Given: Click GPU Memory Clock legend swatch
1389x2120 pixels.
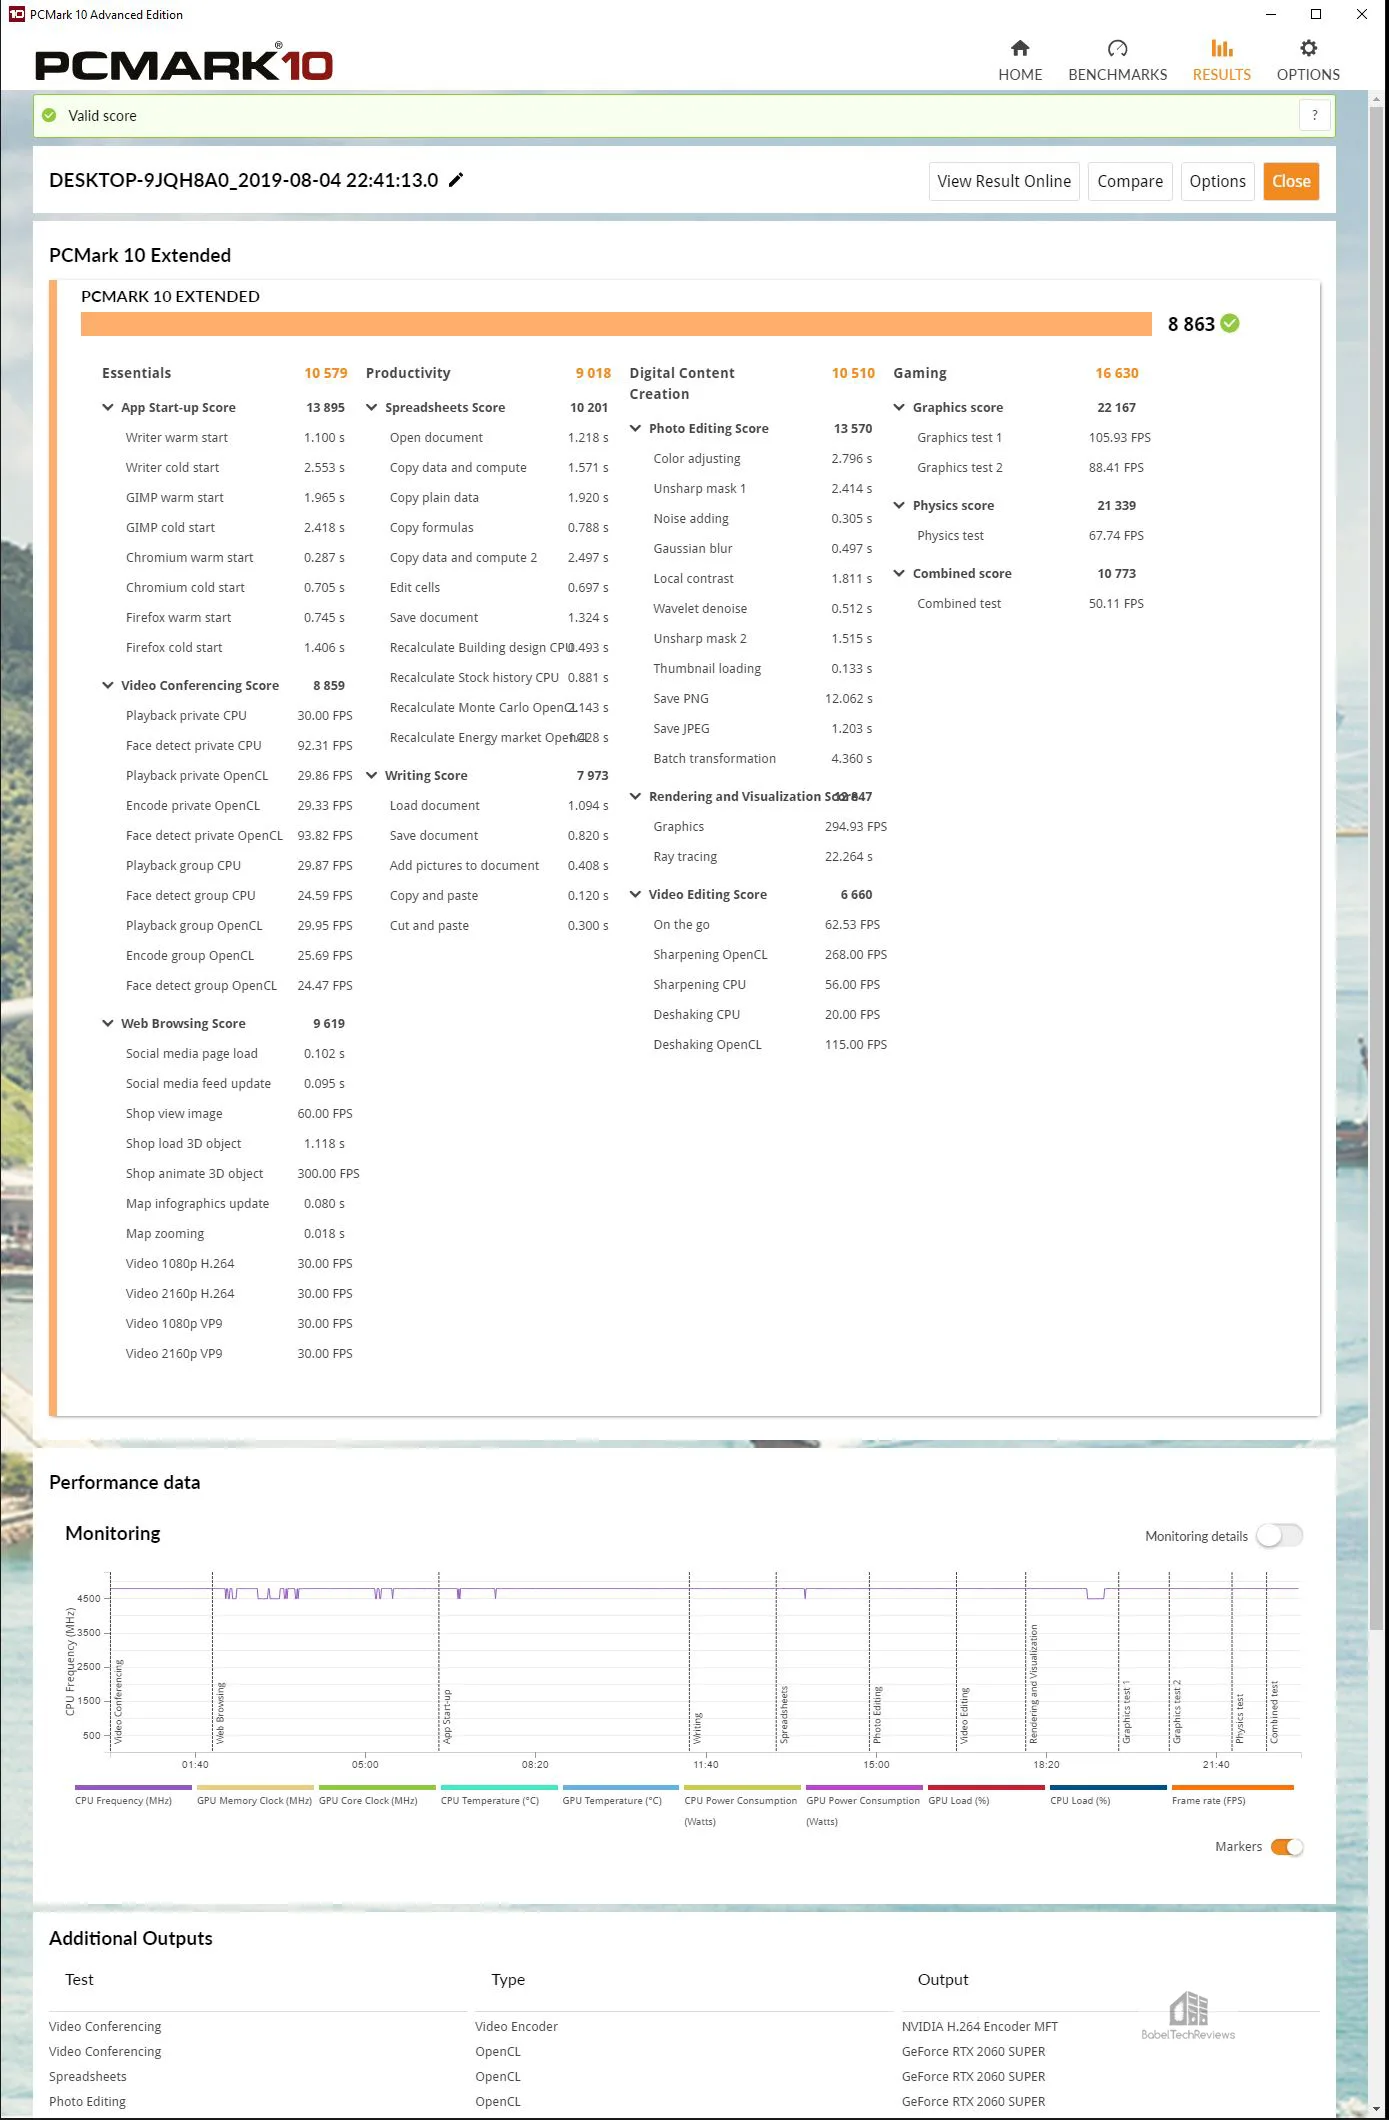Looking at the screenshot, I should click(x=255, y=1787).
